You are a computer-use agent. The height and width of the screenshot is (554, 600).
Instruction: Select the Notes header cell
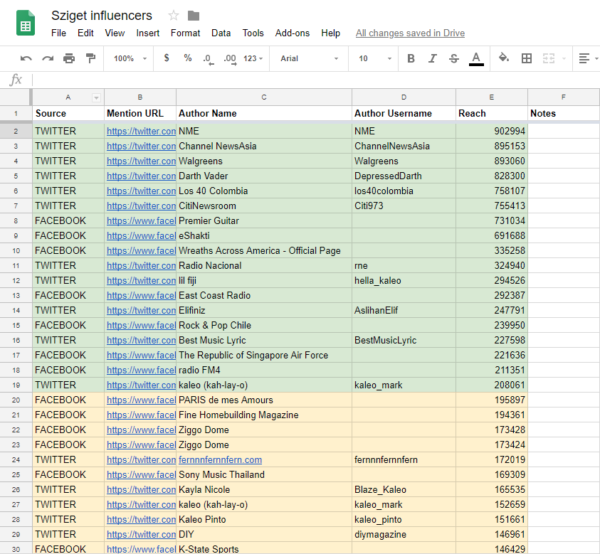[x=563, y=113]
